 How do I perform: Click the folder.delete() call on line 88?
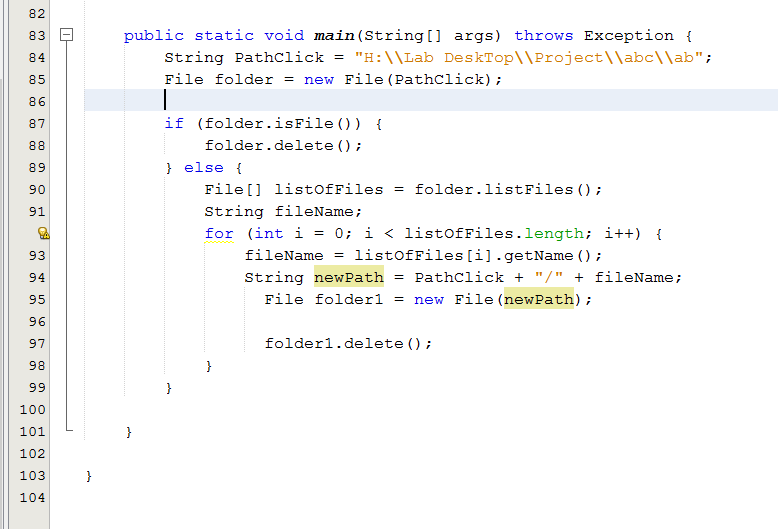pyautogui.click(x=283, y=145)
